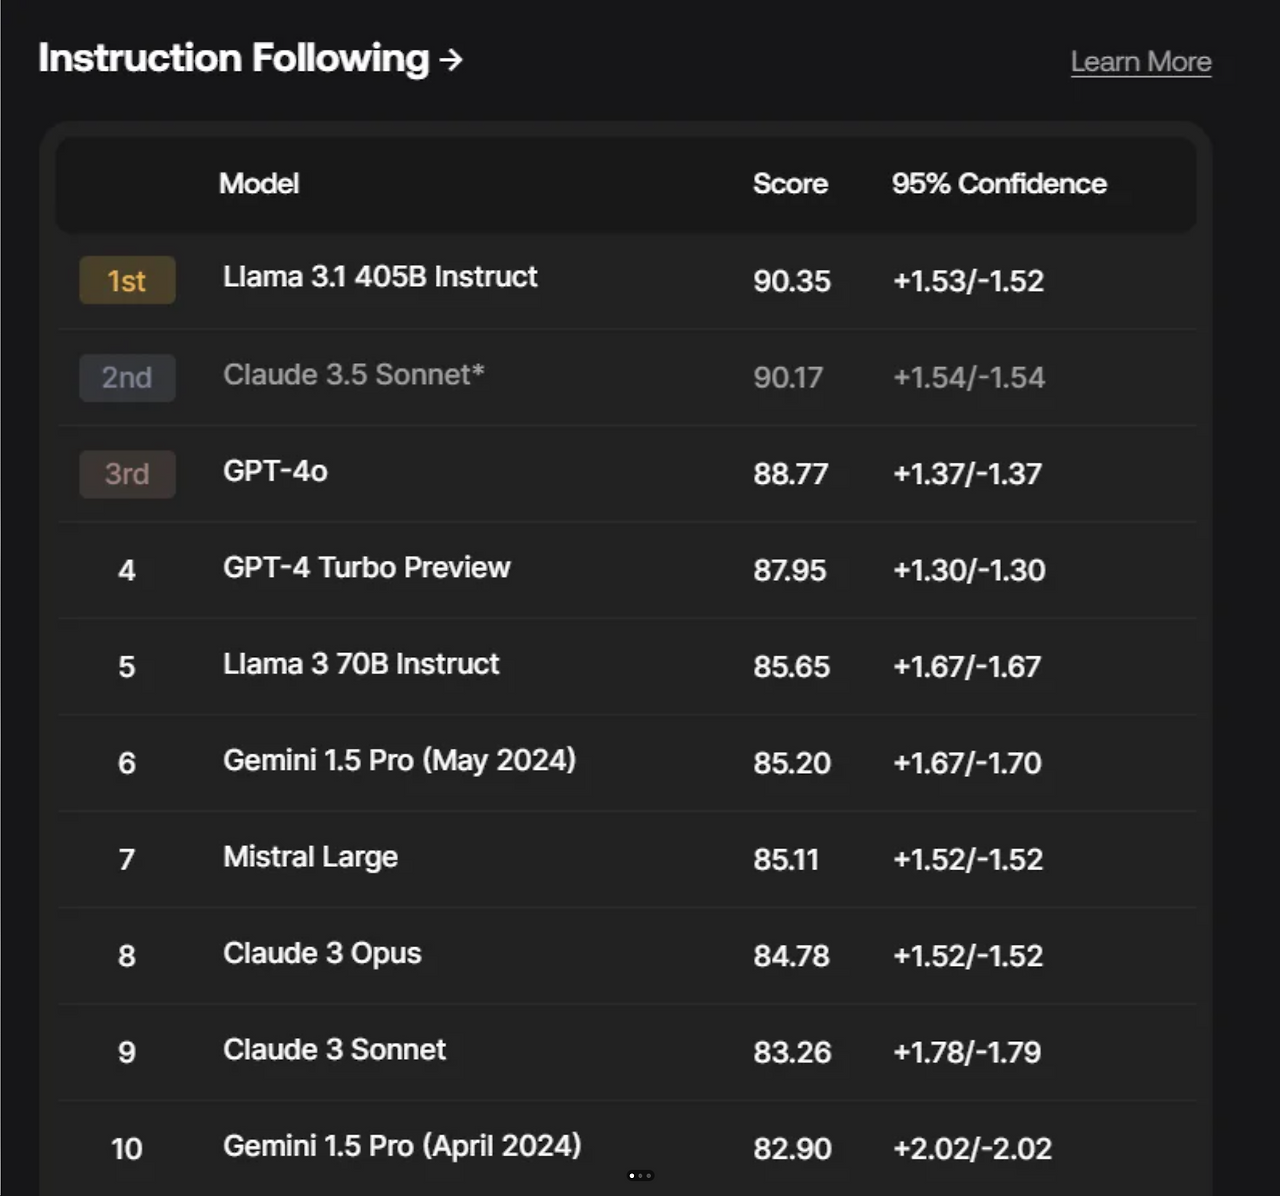1280x1196 pixels.
Task: Select the Llama 3.1 405B Instruct row
Action: tap(380, 277)
